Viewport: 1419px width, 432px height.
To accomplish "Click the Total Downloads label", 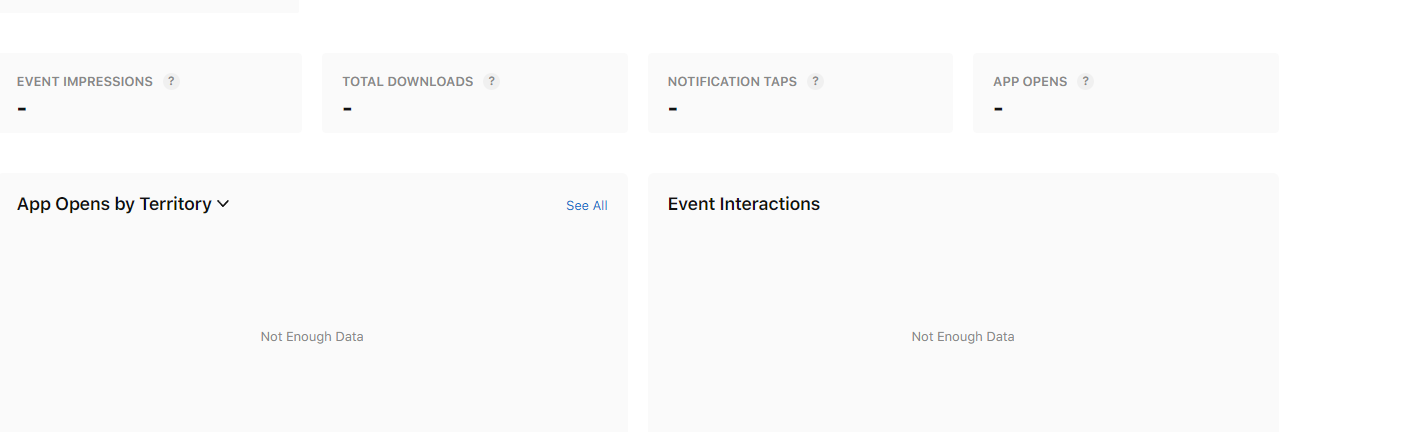I will [407, 82].
